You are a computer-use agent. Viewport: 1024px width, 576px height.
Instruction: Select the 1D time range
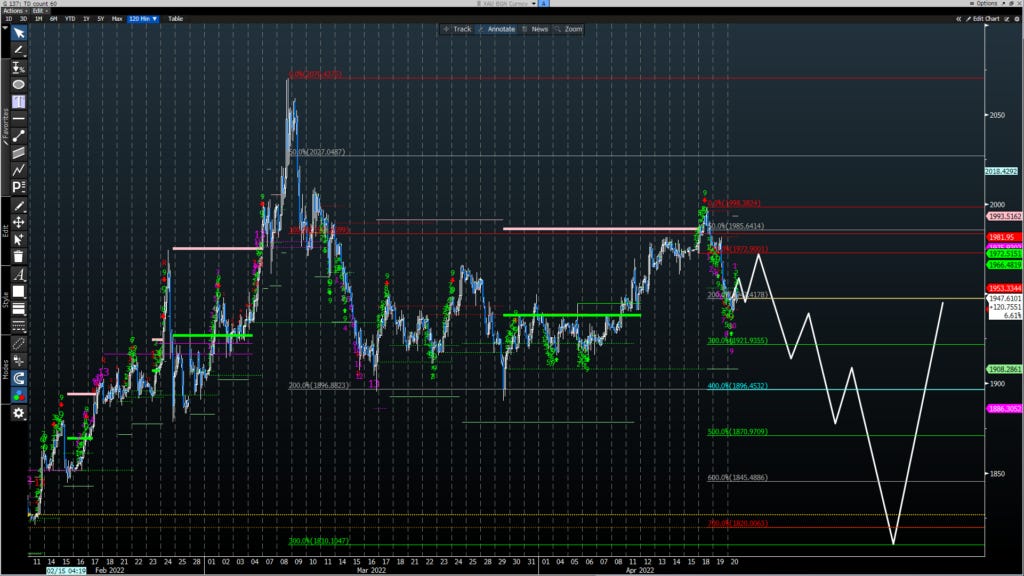(8, 19)
